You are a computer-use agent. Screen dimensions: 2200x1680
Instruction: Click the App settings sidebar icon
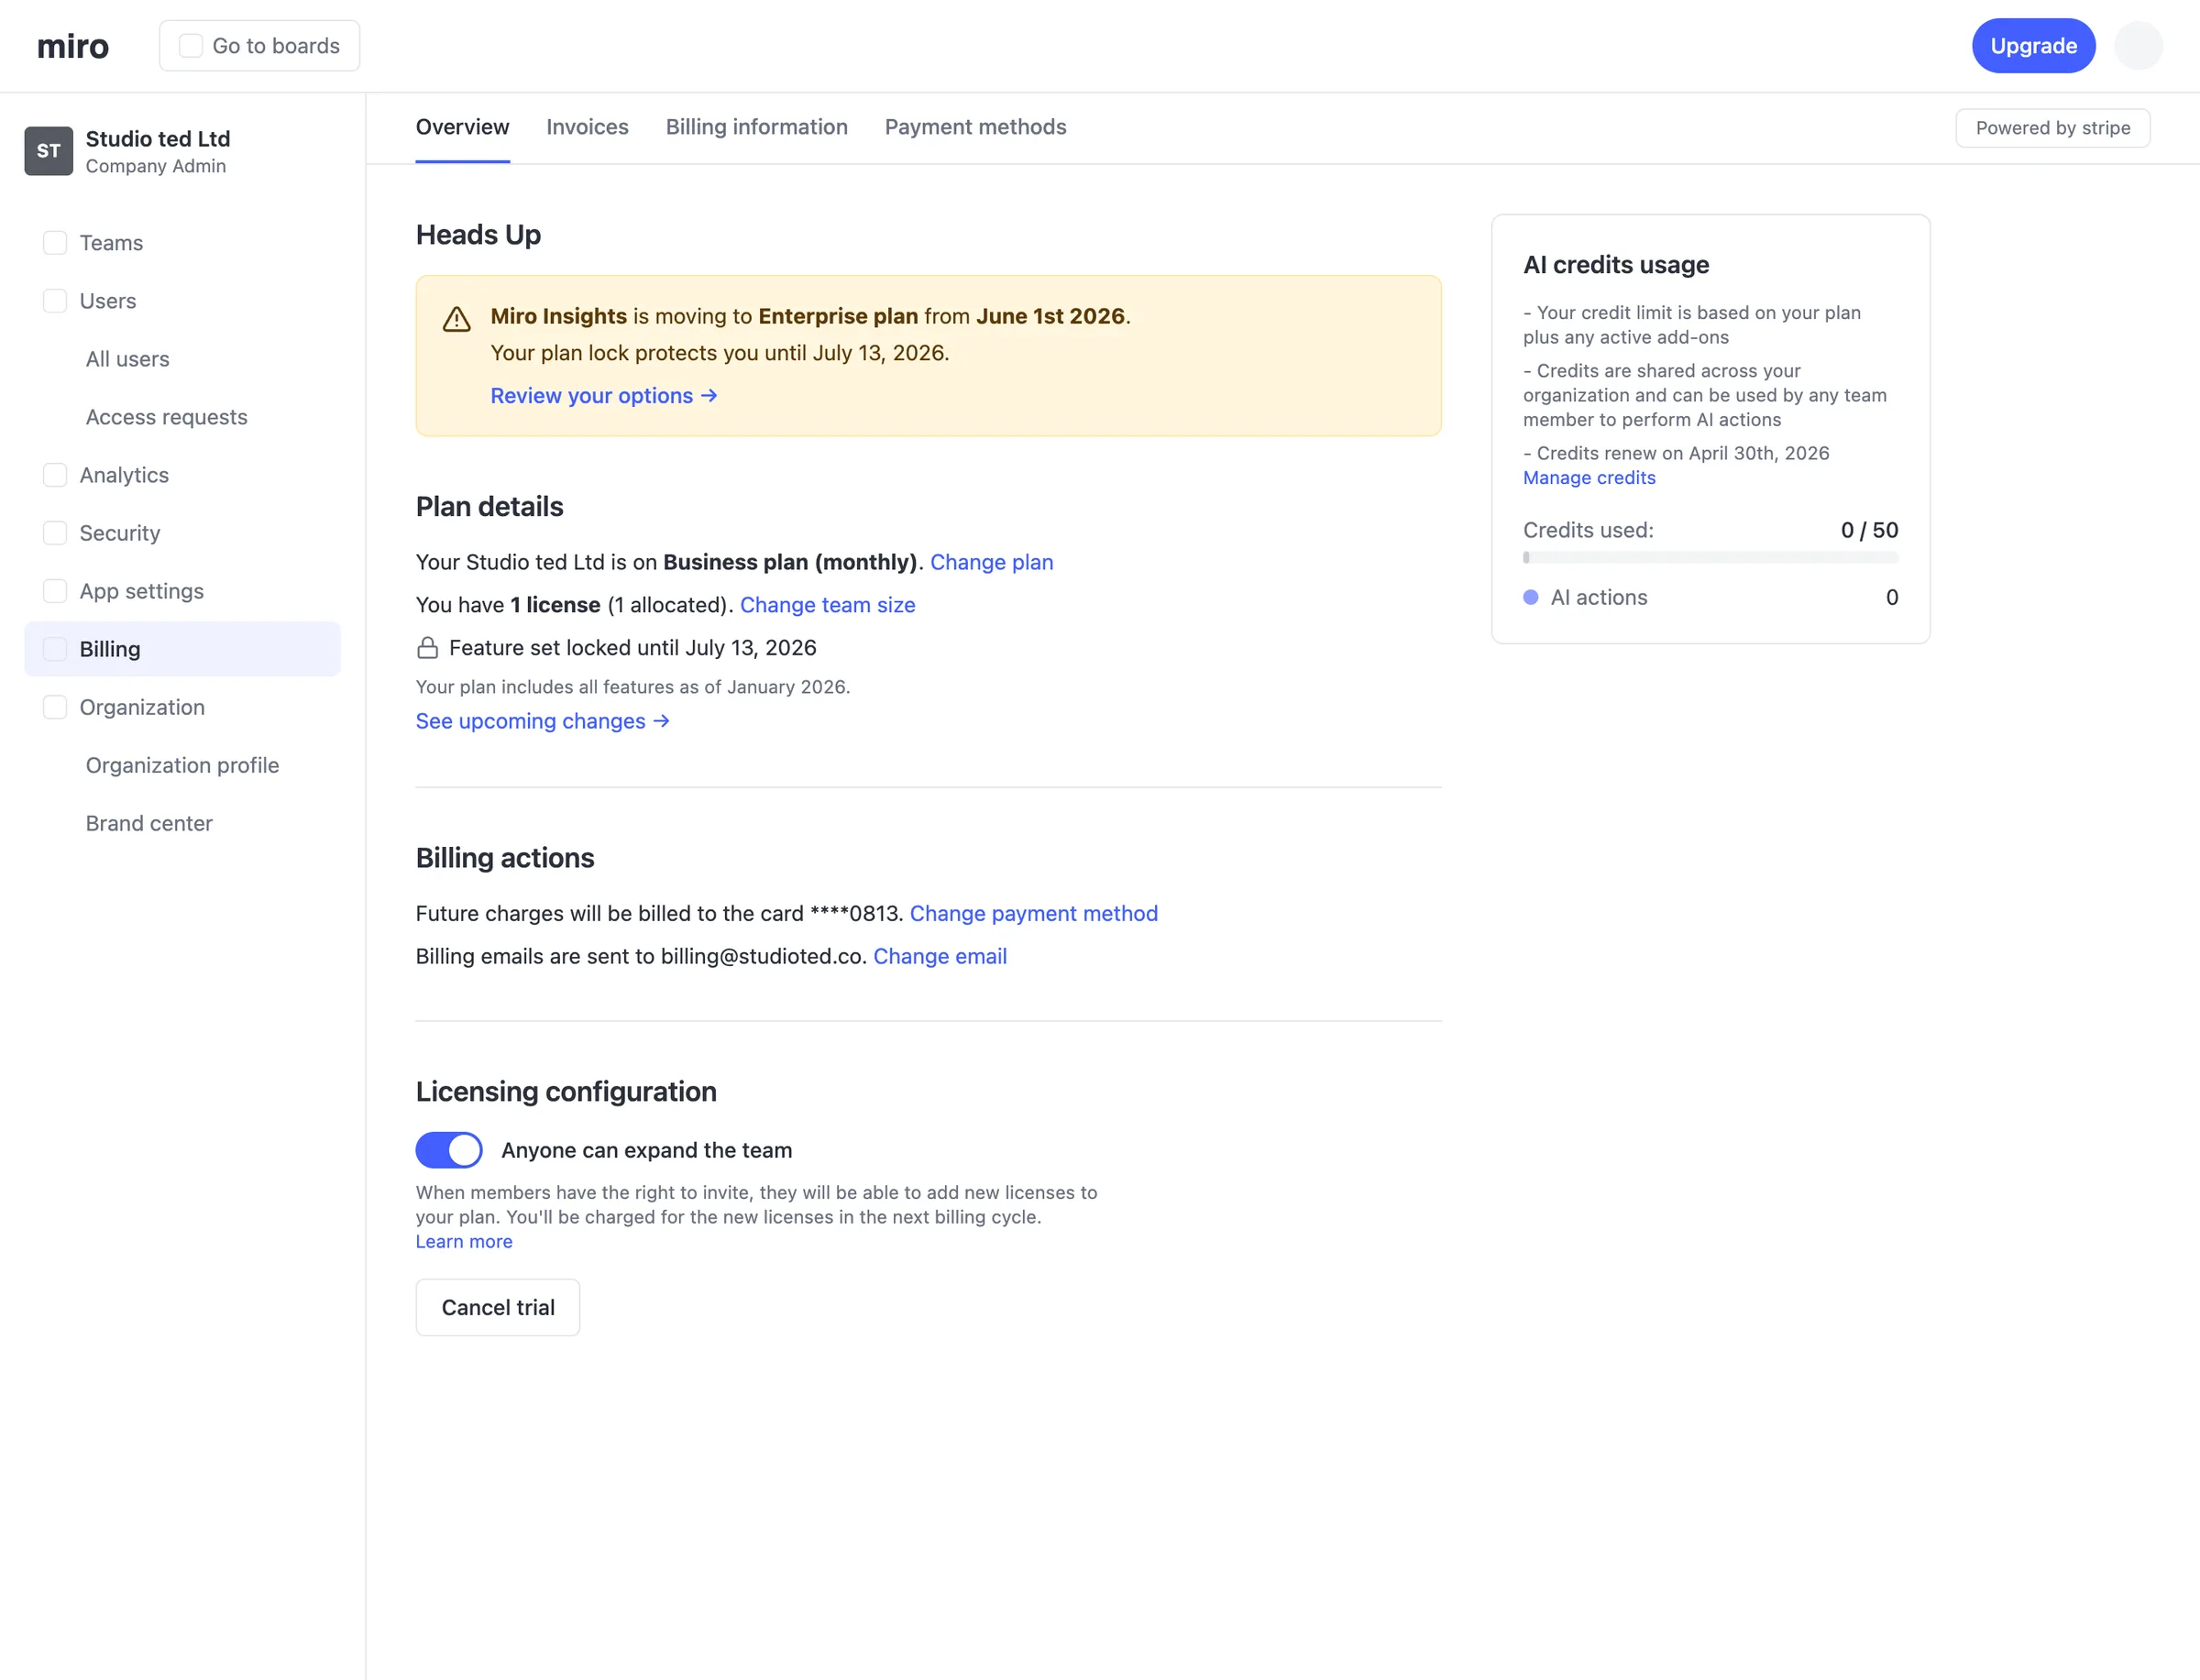pyautogui.click(x=55, y=591)
